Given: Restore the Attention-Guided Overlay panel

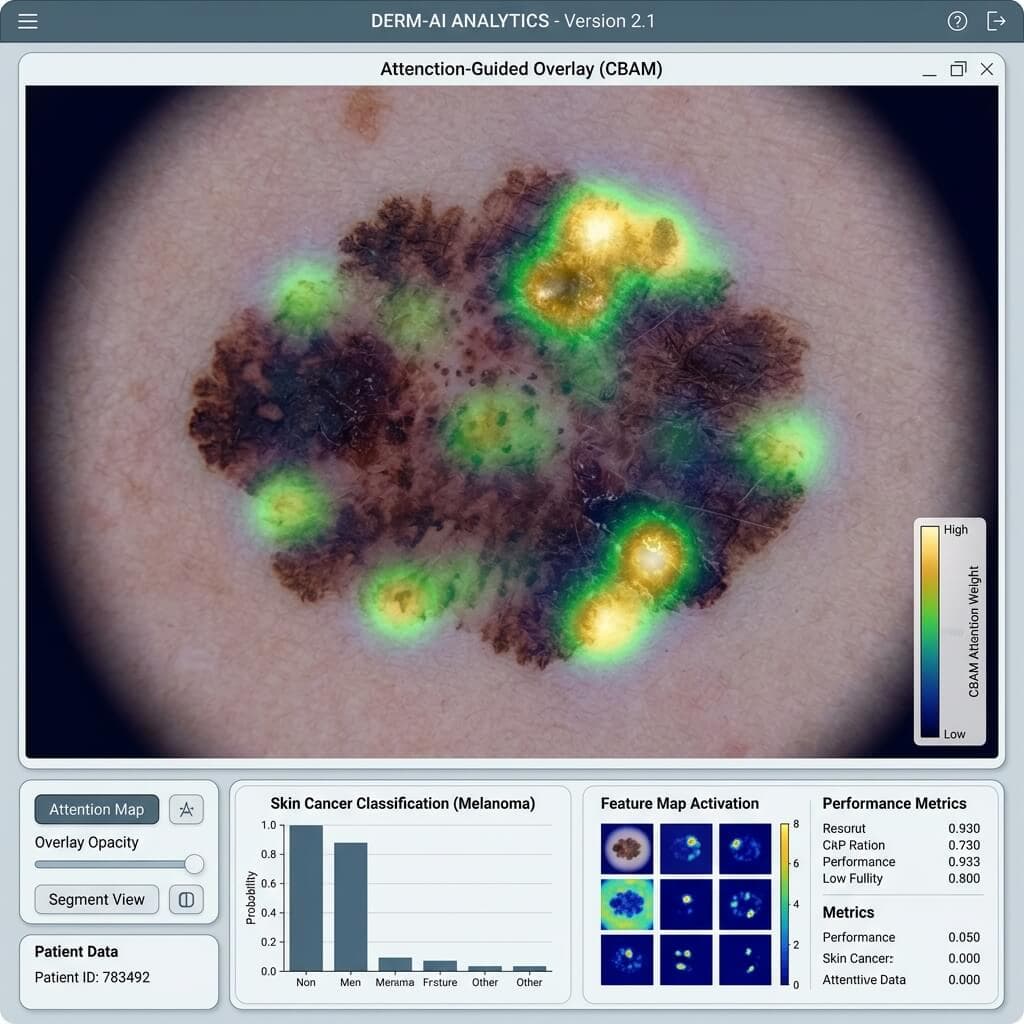Looking at the screenshot, I should coord(958,69).
